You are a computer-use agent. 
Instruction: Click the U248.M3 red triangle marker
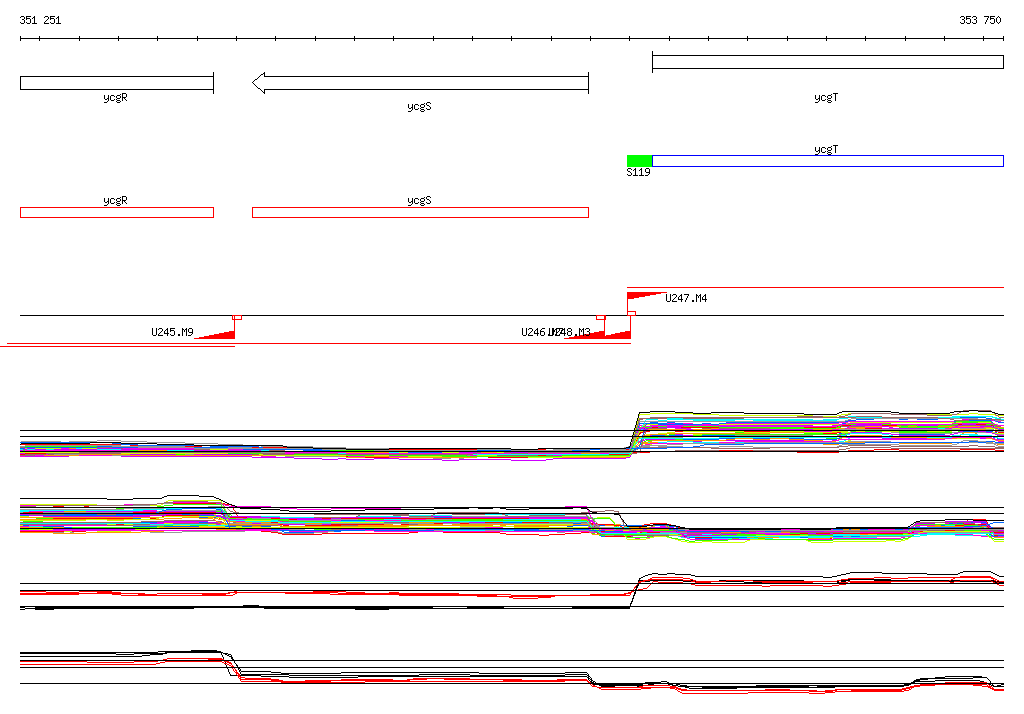[618, 335]
